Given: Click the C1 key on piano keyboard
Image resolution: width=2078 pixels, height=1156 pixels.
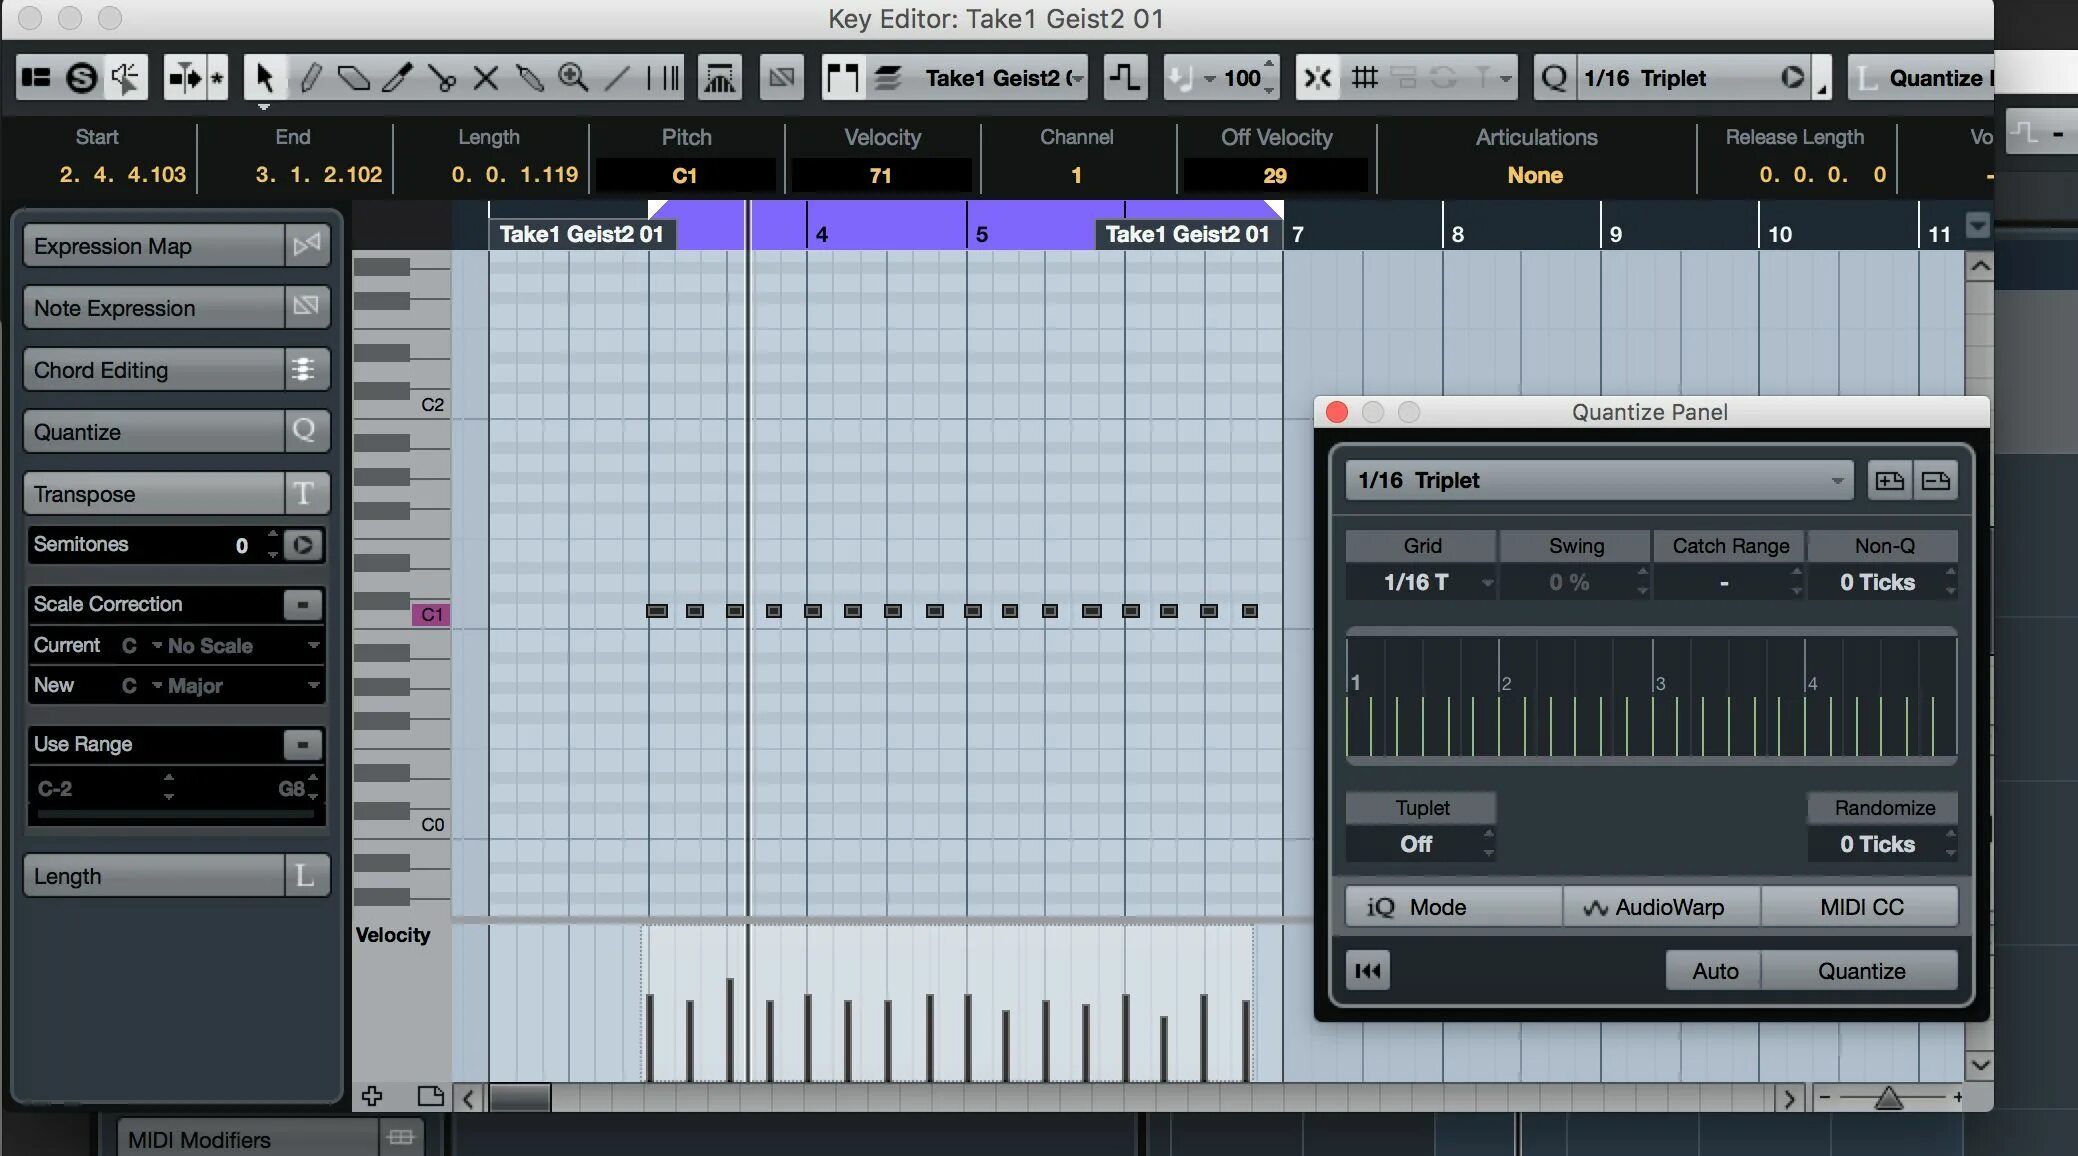Looking at the screenshot, I should tap(431, 614).
